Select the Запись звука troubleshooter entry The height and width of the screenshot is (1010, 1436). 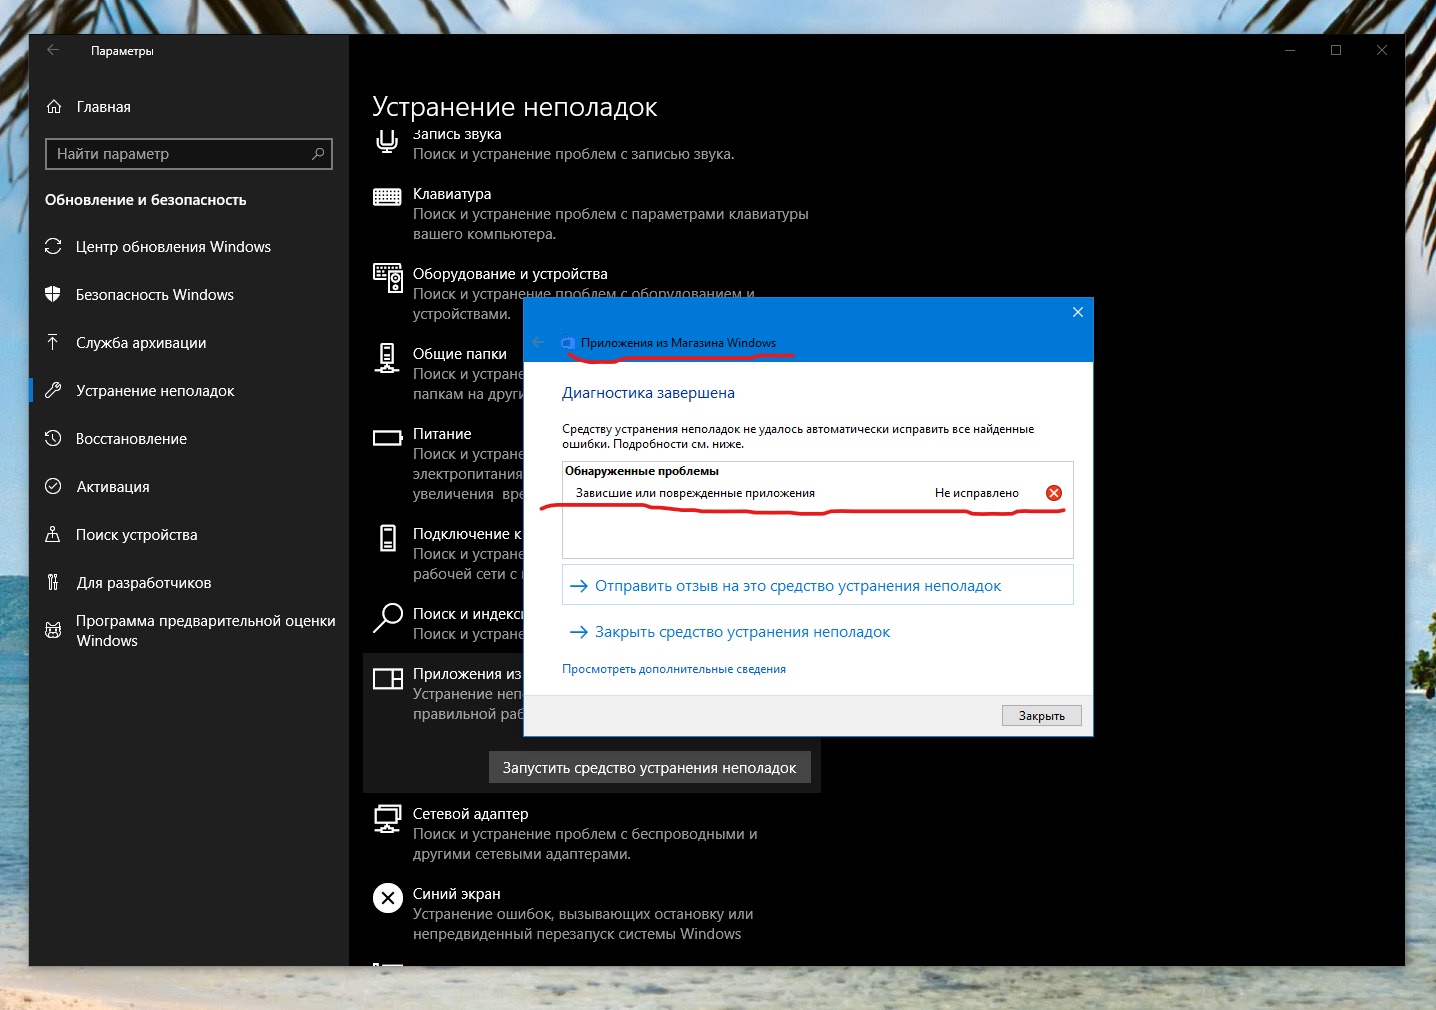[x=592, y=144]
